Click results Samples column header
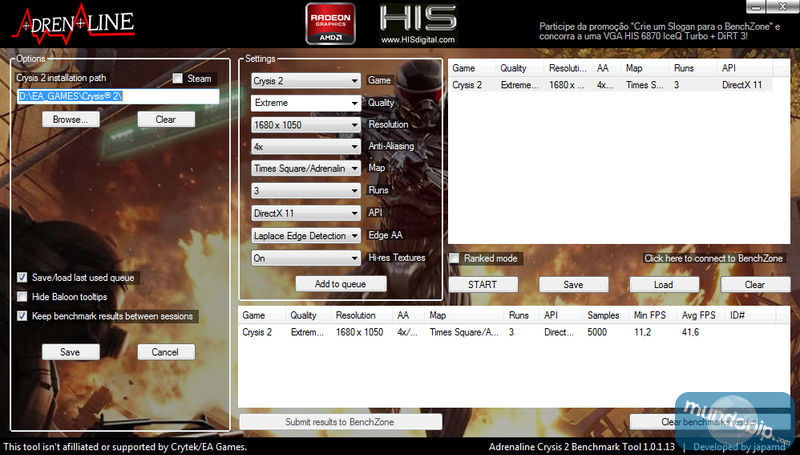Image resolution: width=800 pixels, height=455 pixels. tap(606, 315)
